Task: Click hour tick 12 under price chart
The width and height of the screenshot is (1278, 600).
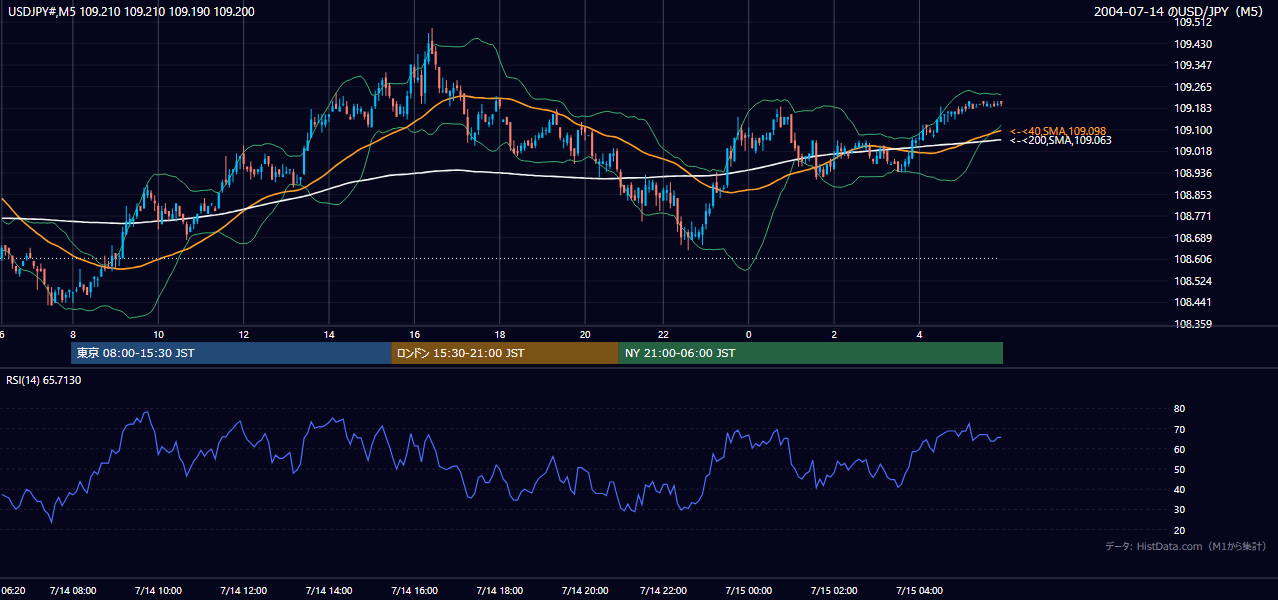Action: pos(243,334)
